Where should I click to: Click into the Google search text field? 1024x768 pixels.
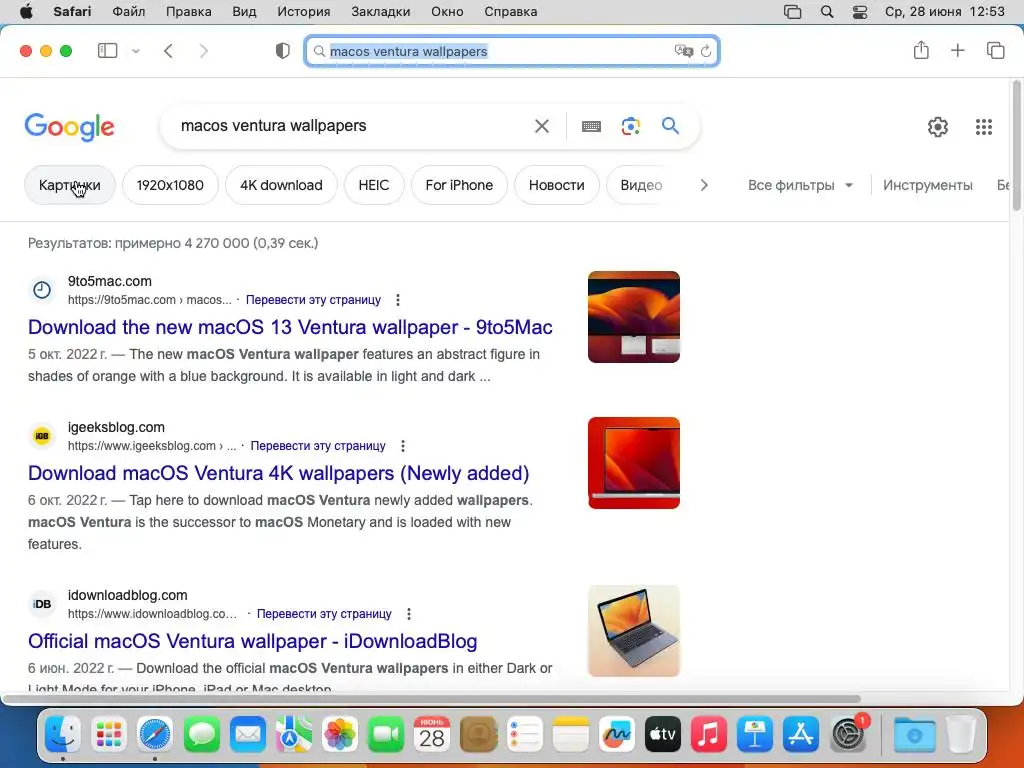tap(353, 126)
